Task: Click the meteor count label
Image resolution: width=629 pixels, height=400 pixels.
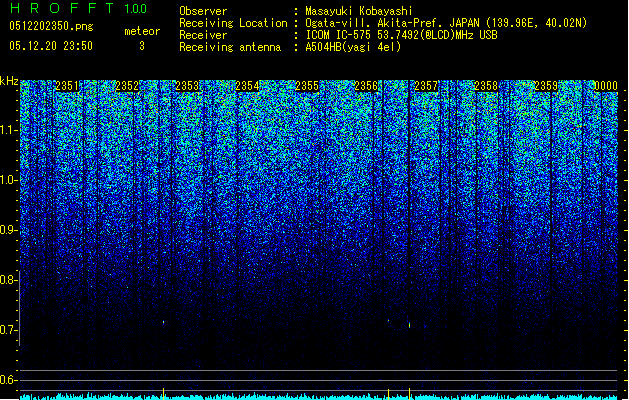Action: click(142, 31)
